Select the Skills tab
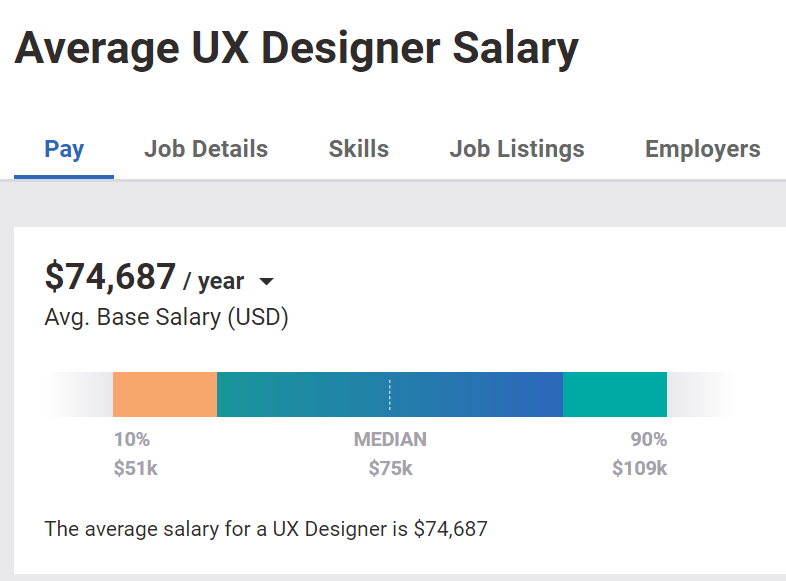The height and width of the screenshot is (581, 786). click(358, 150)
